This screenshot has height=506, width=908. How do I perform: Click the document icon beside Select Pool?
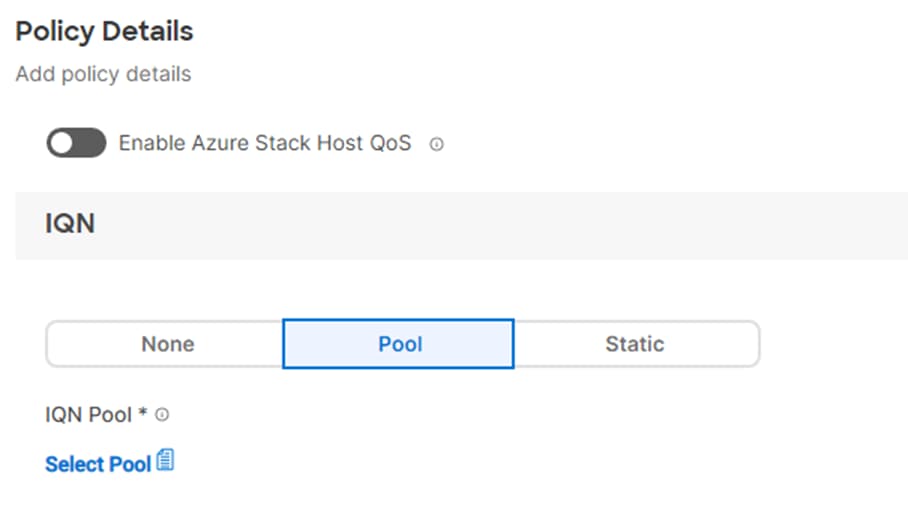[x=165, y=460]
